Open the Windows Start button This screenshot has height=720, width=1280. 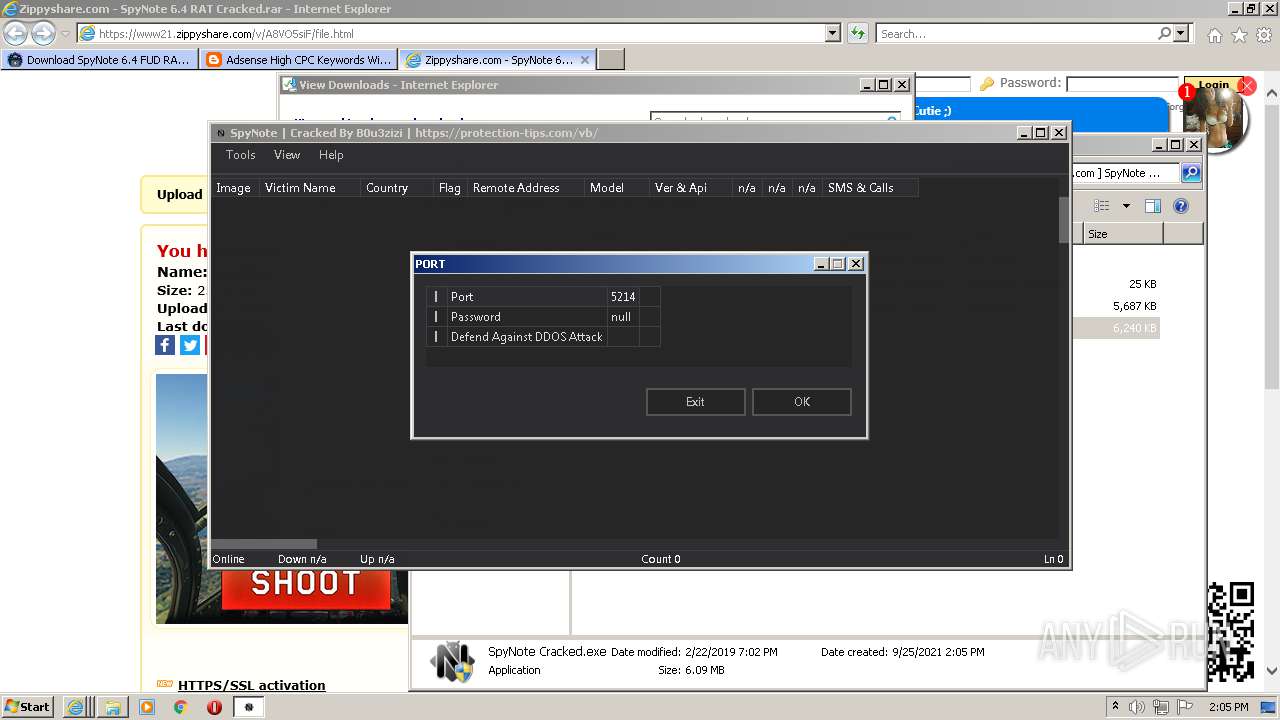[x=27, y=707]
